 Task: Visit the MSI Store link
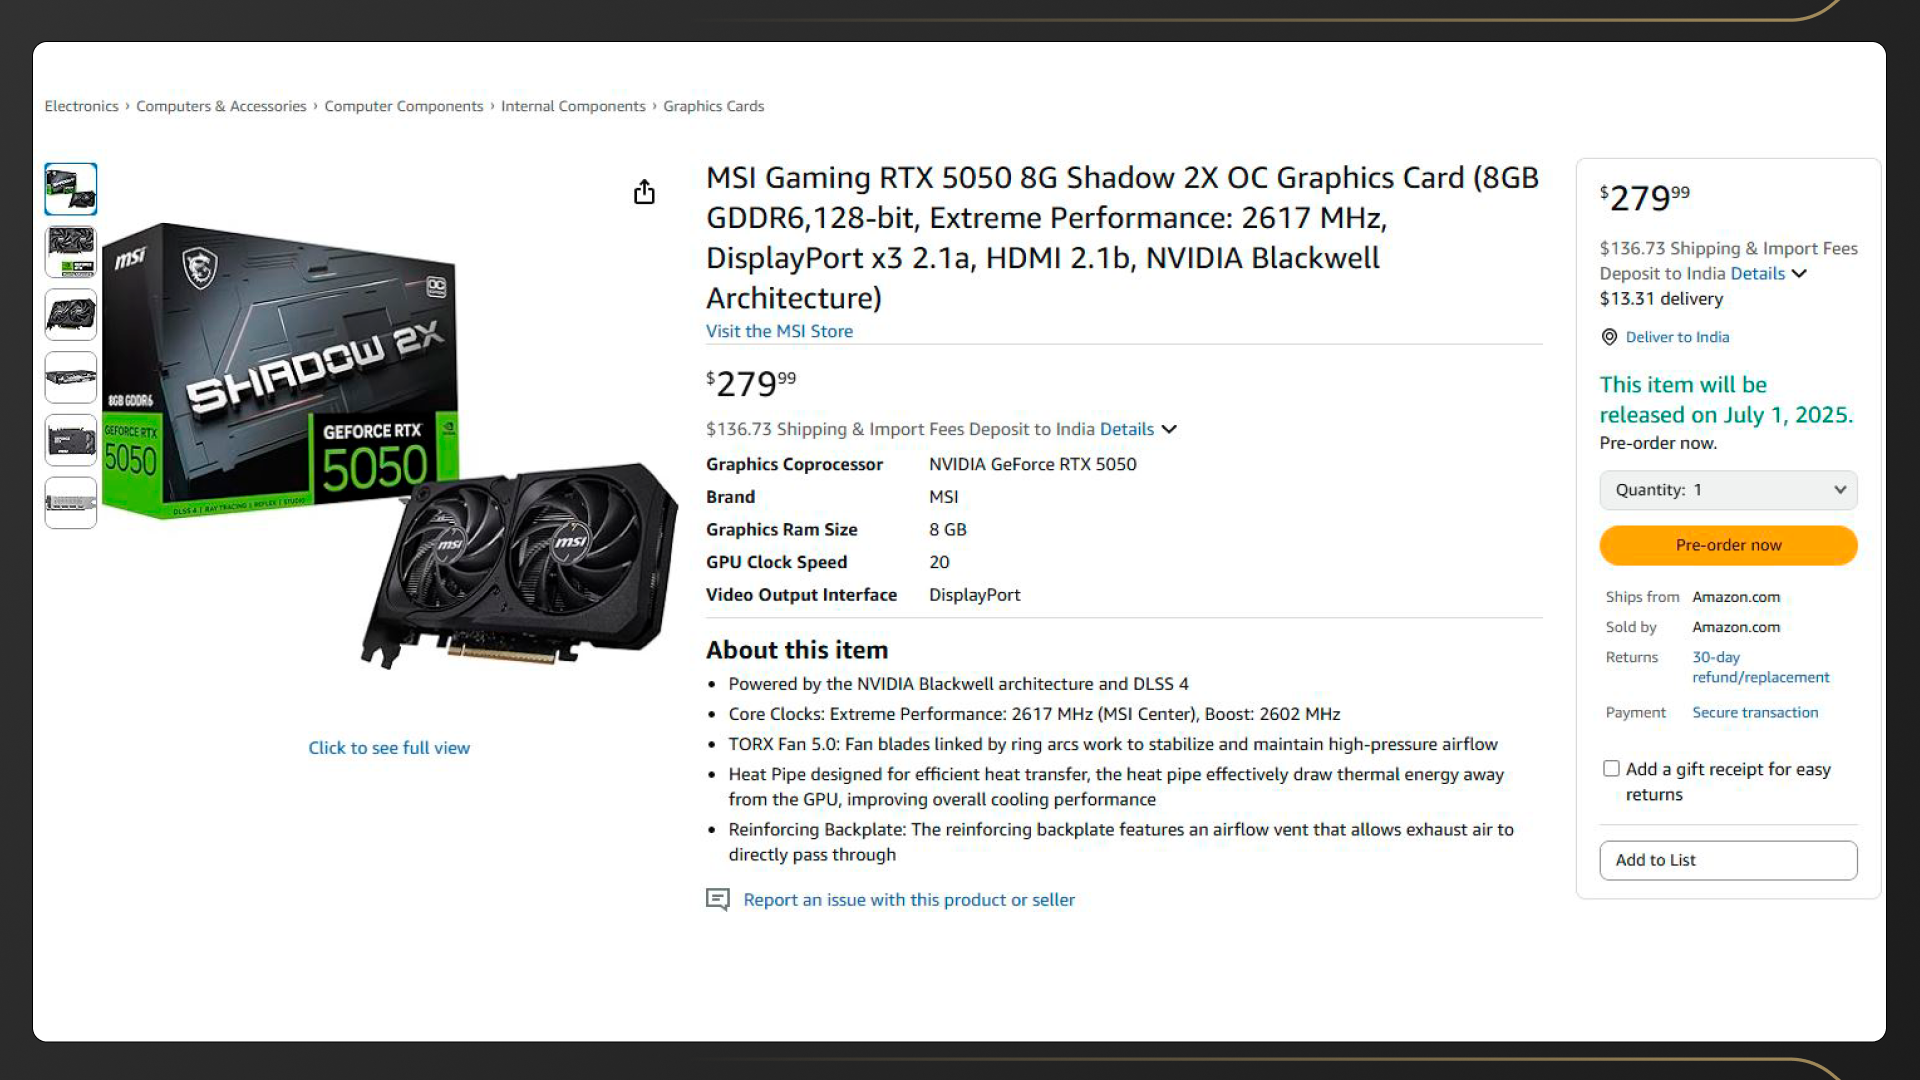point(779,331)
